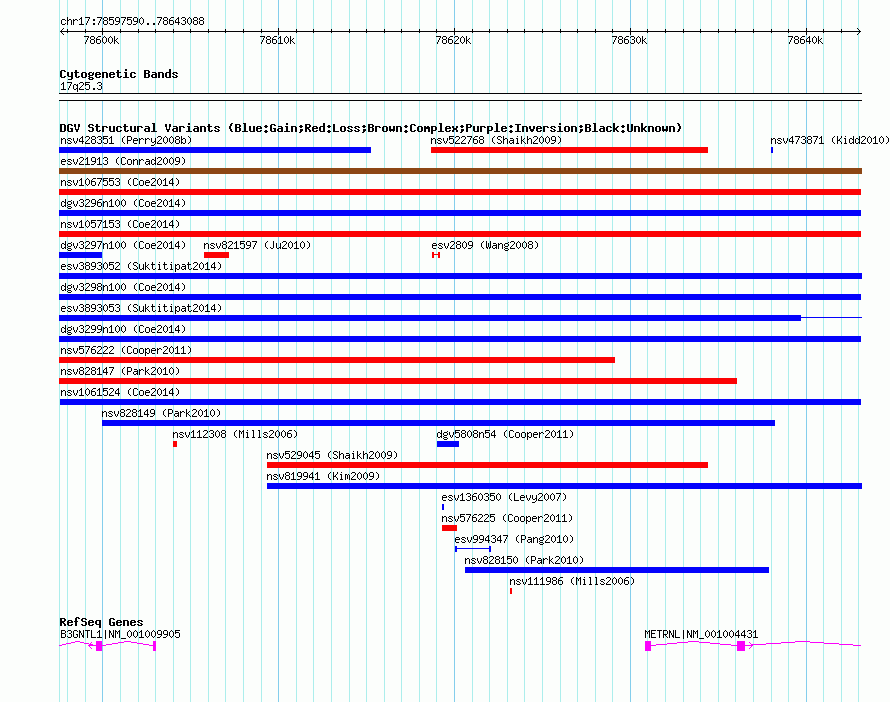Image resolution: width=890 pixels, height=702 pixels.
Task: Open the esv3893053 (Suktitipat2014) blue bar
Action: click(460, 318)
